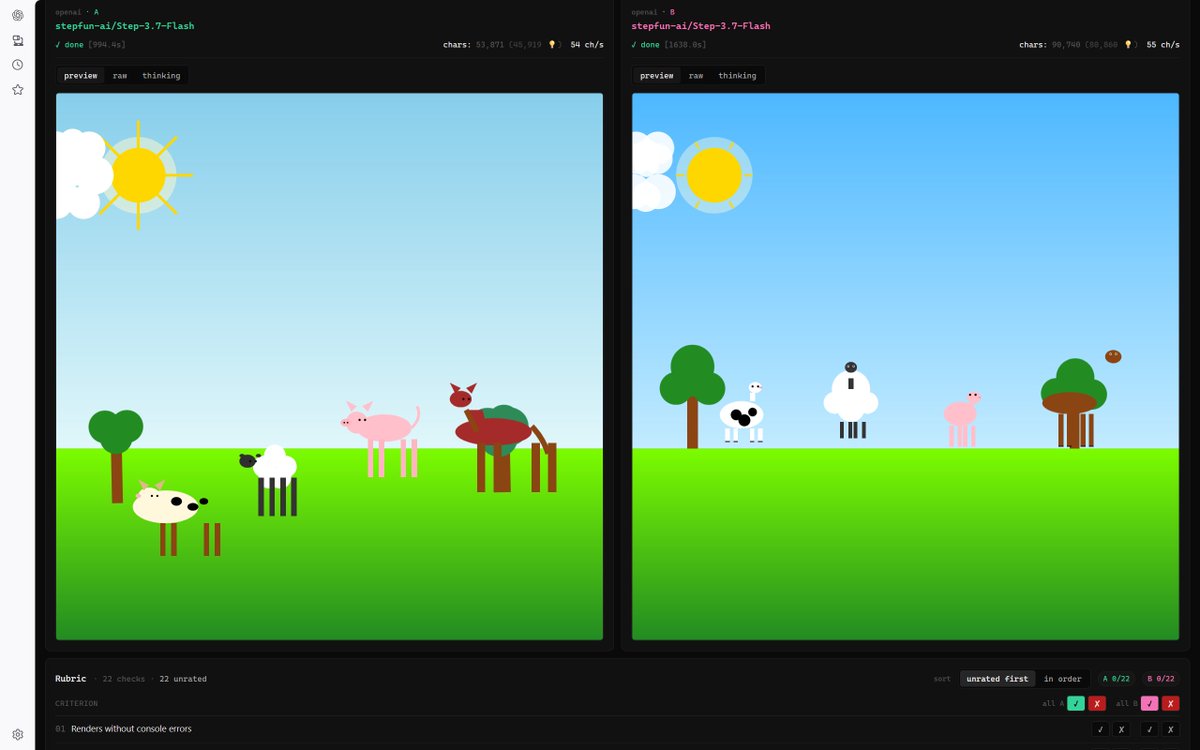Pass model B on 'Renders without console errors'
This screenshot has height=750, width=1200.
[x=1150, y=729]
